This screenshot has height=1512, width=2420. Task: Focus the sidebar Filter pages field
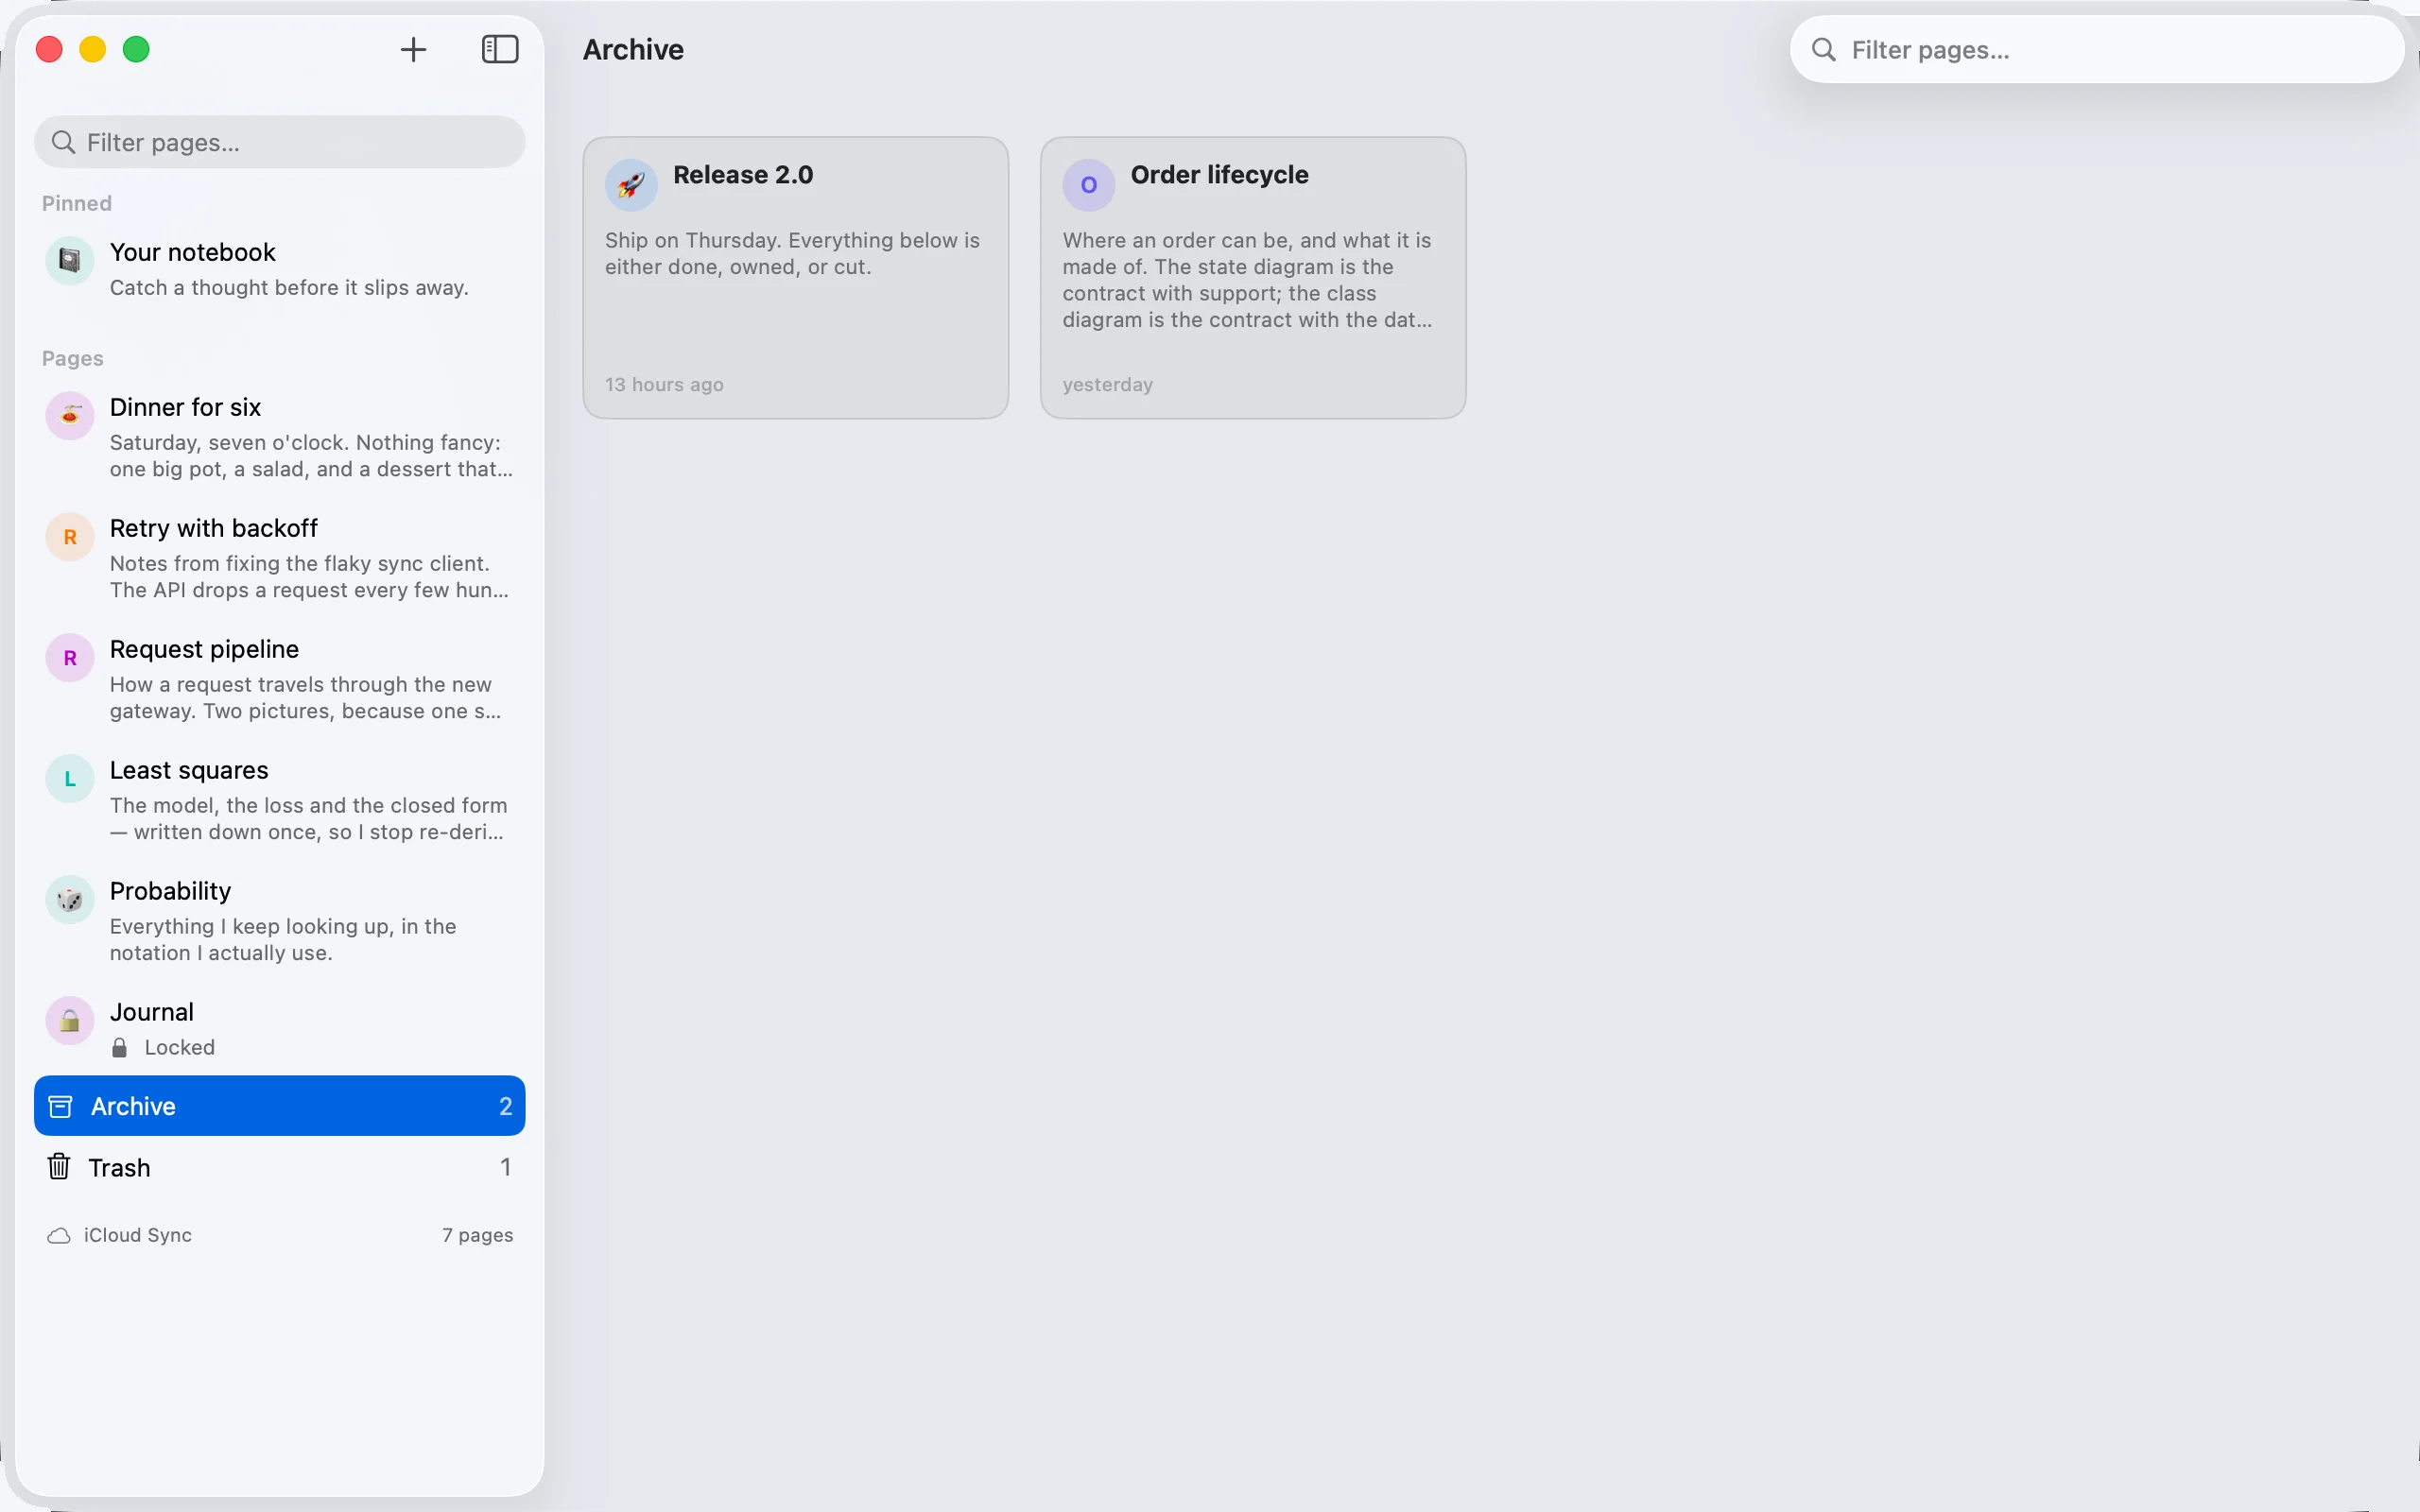(279, 142)
